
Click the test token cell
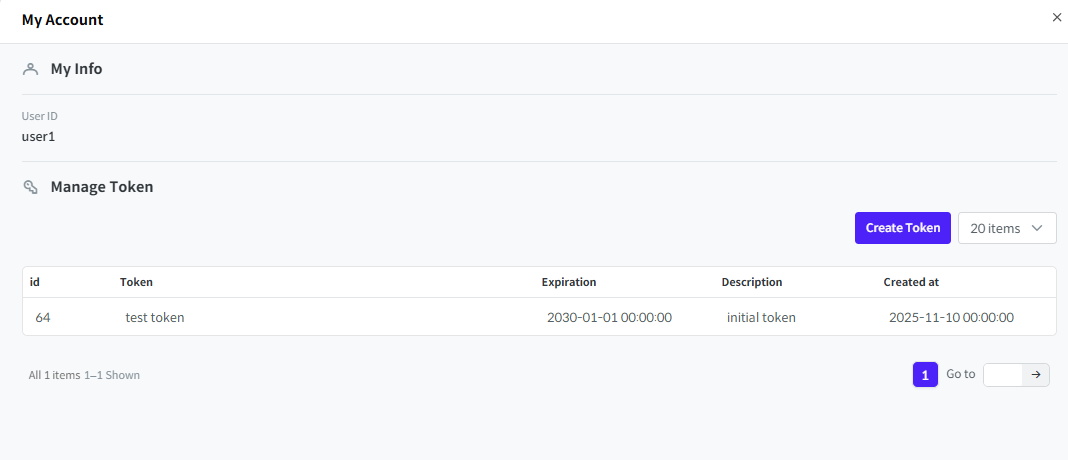tap(155, 317)
